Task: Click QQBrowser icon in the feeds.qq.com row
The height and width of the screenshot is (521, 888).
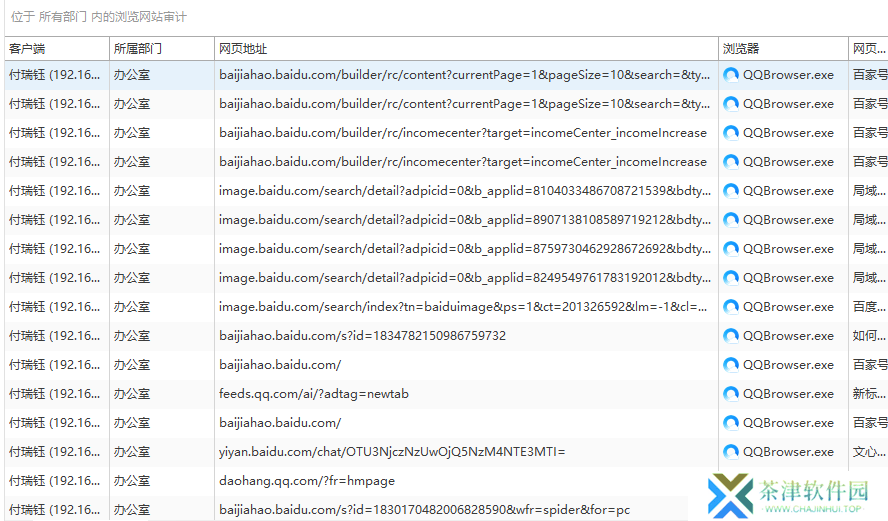Action: tap(731, 394)
